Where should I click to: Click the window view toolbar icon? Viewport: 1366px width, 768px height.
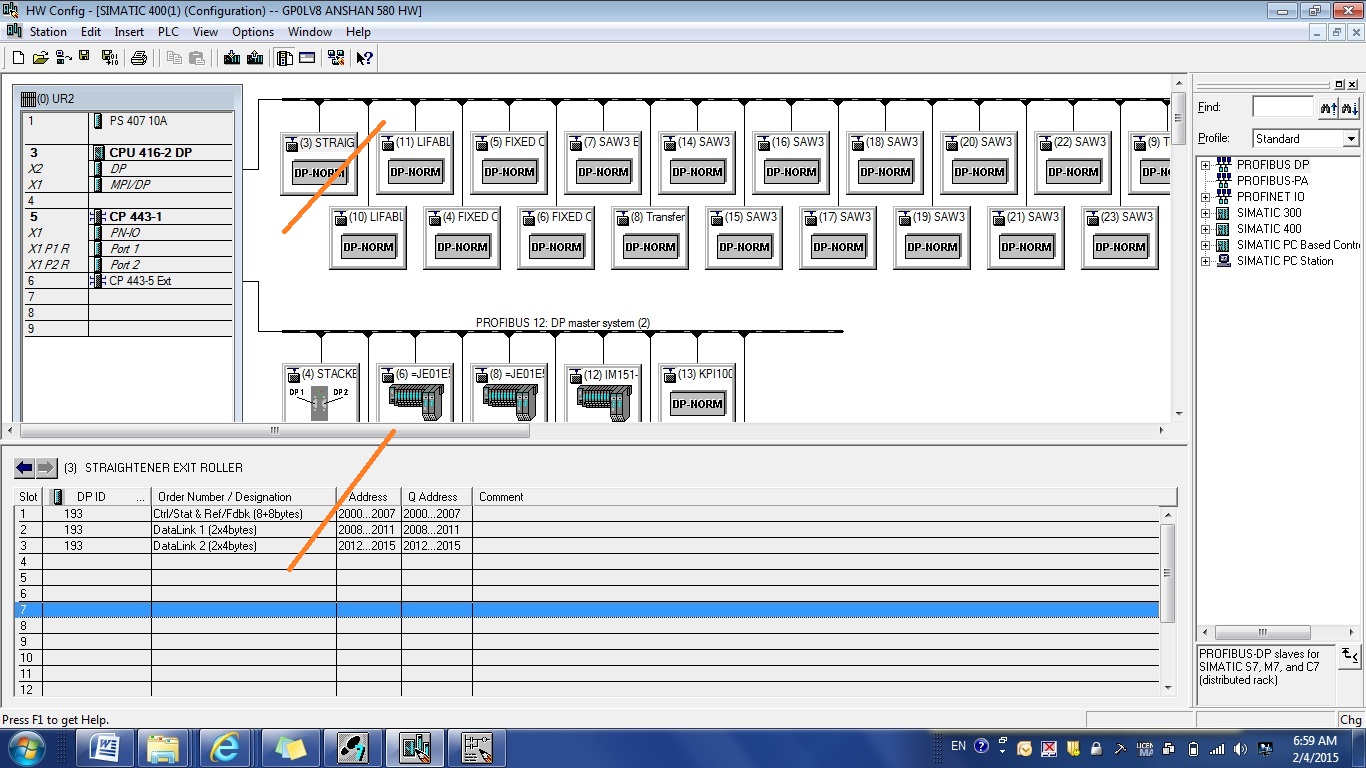coord(307,58)
